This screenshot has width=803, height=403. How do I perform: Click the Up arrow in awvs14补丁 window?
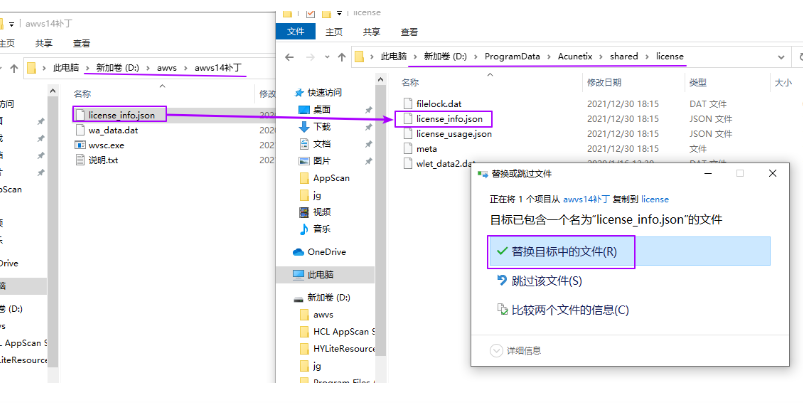[x=14, y=68]
